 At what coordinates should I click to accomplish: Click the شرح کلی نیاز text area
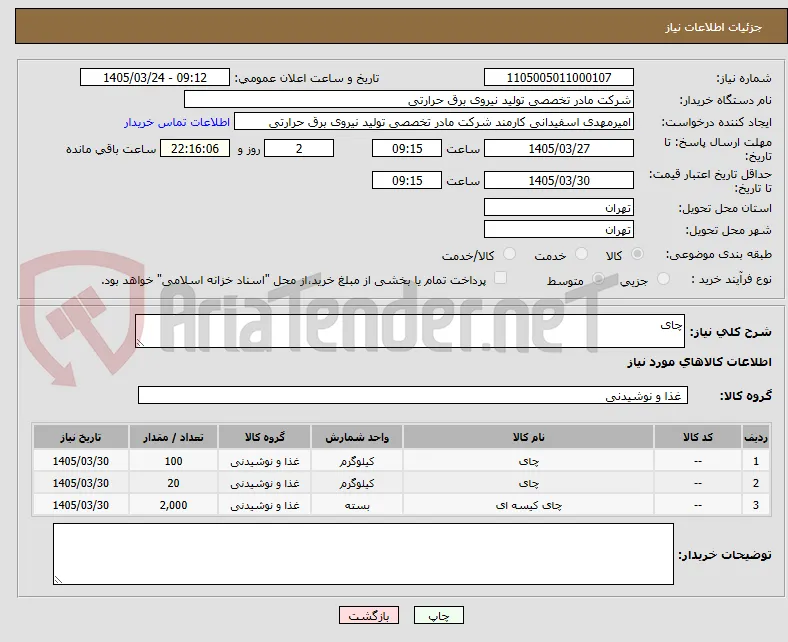[x=410, y=331]
